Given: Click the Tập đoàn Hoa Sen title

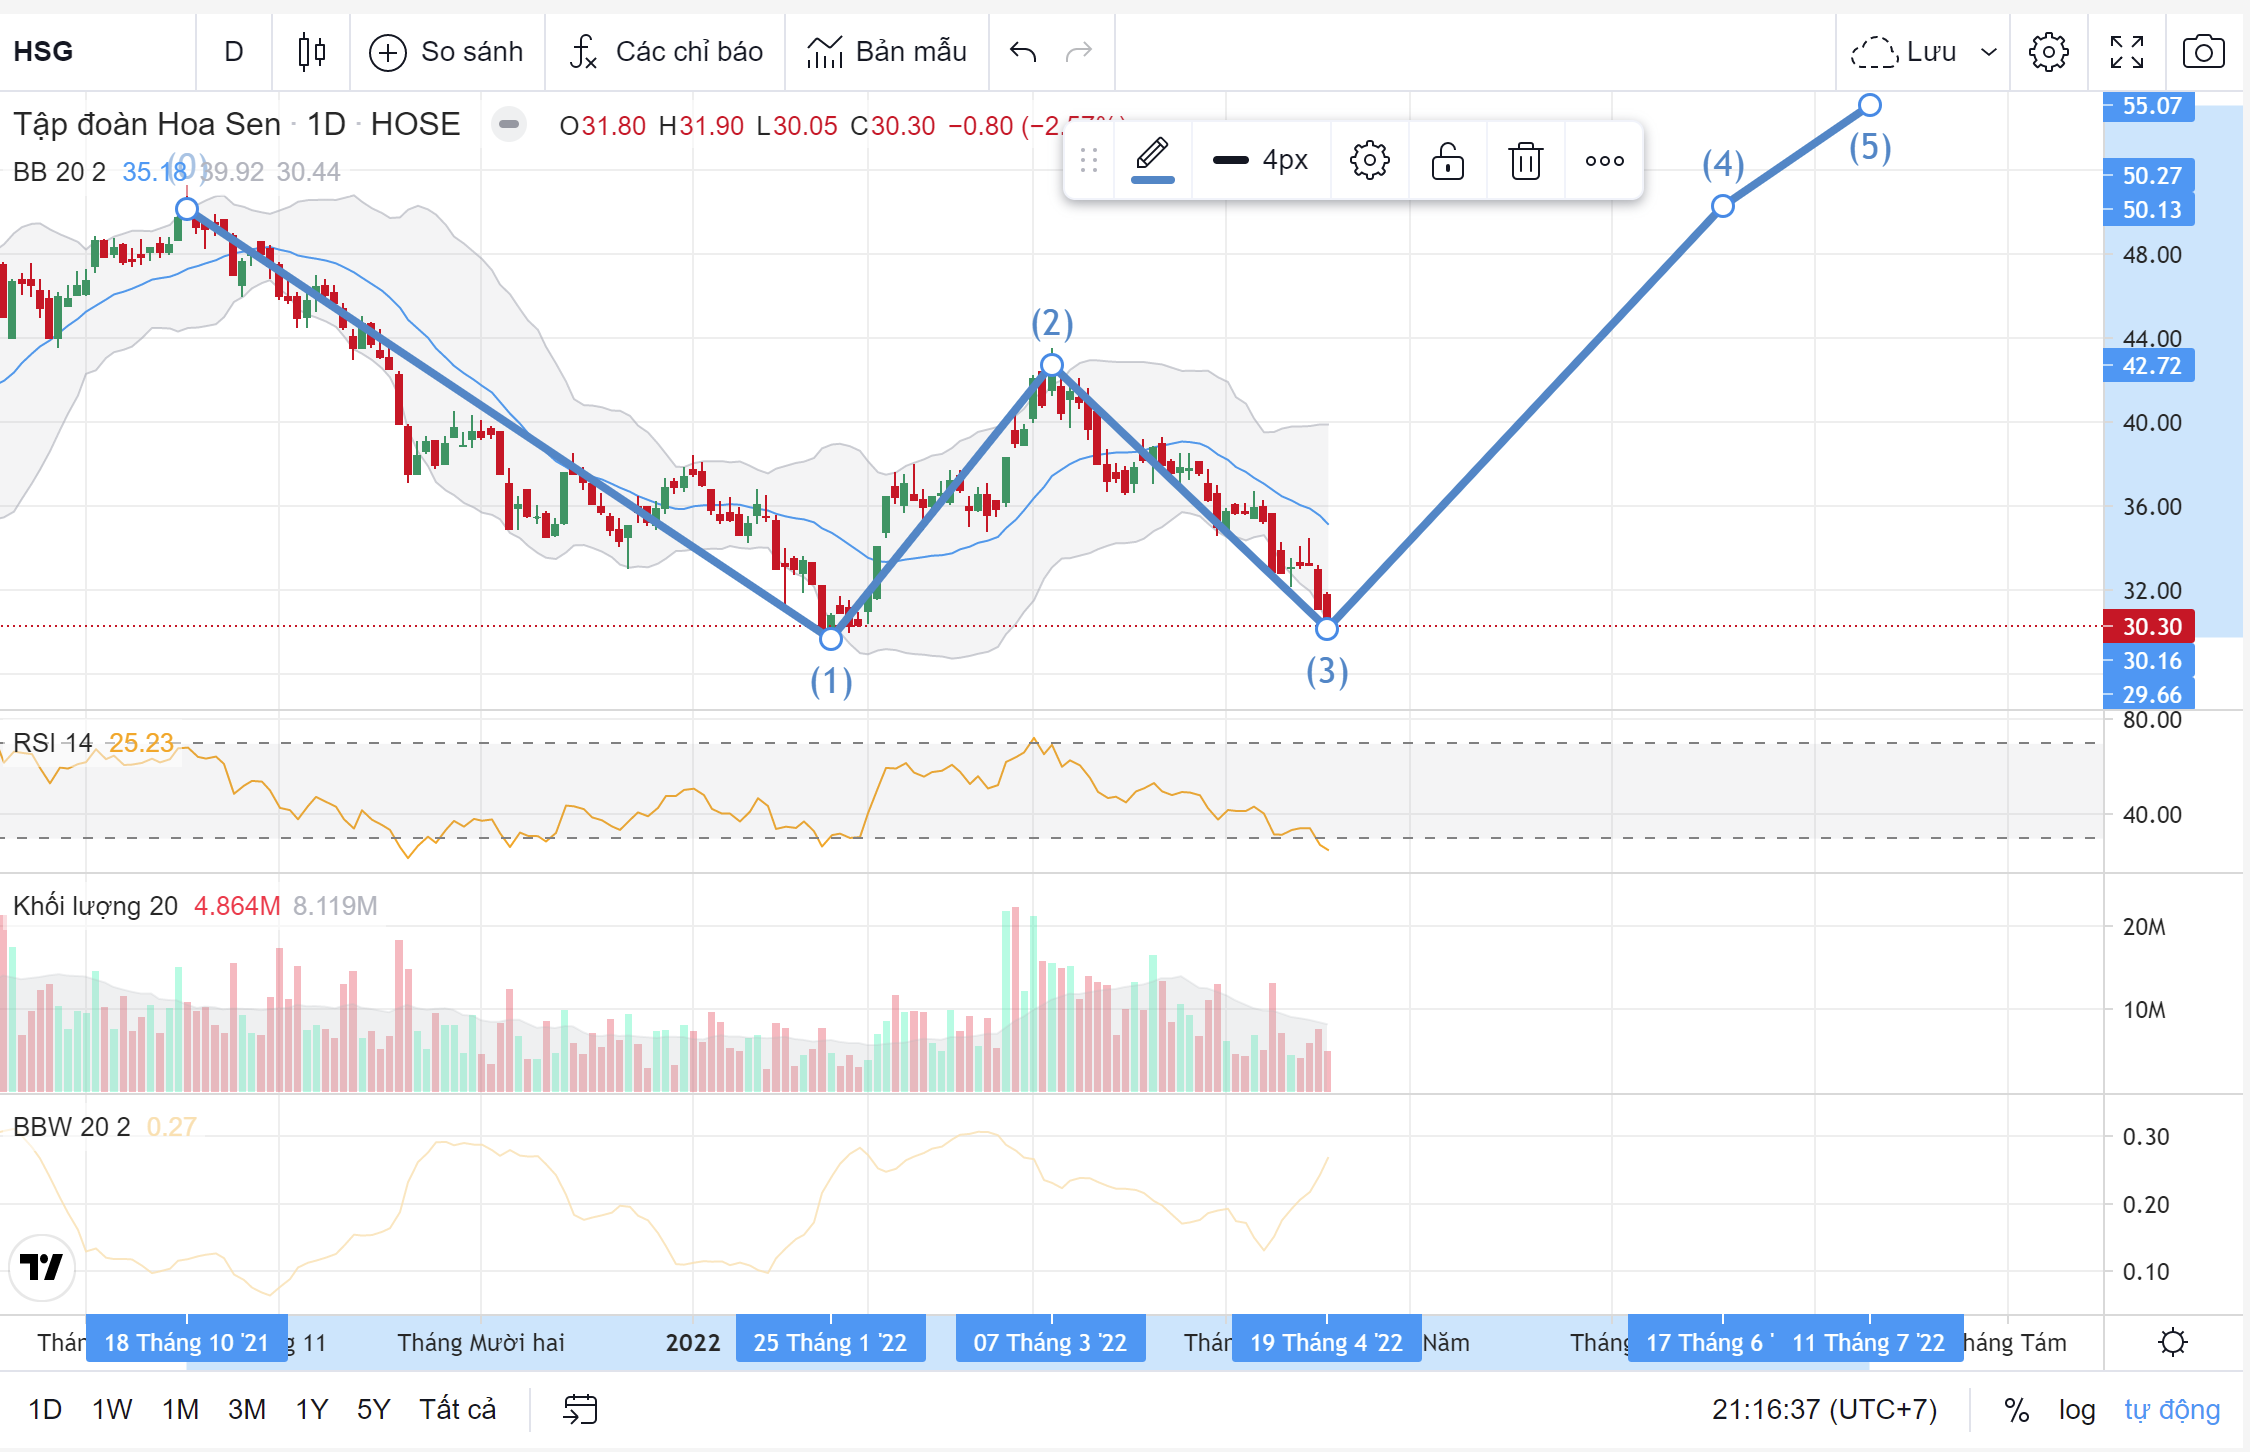Looking at the screenshot, I should point(147,124).
